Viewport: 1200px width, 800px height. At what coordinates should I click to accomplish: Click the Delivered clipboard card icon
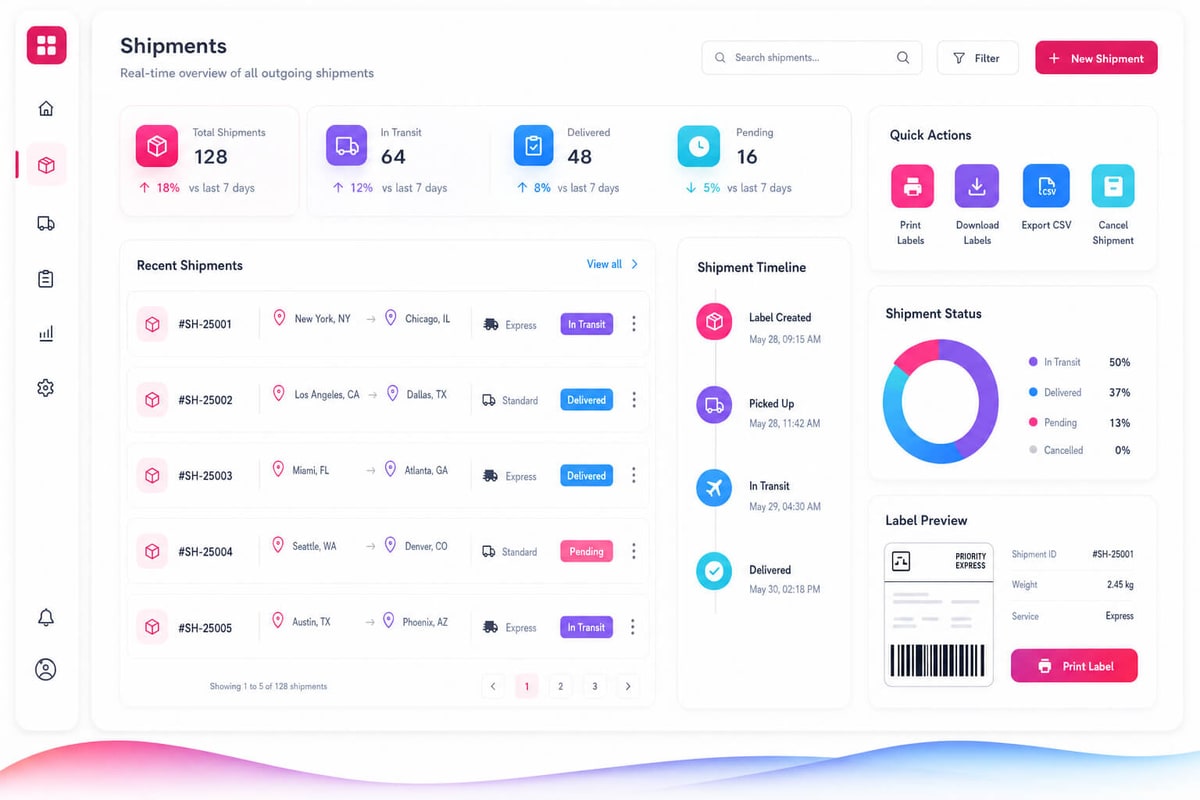[533, 146]
